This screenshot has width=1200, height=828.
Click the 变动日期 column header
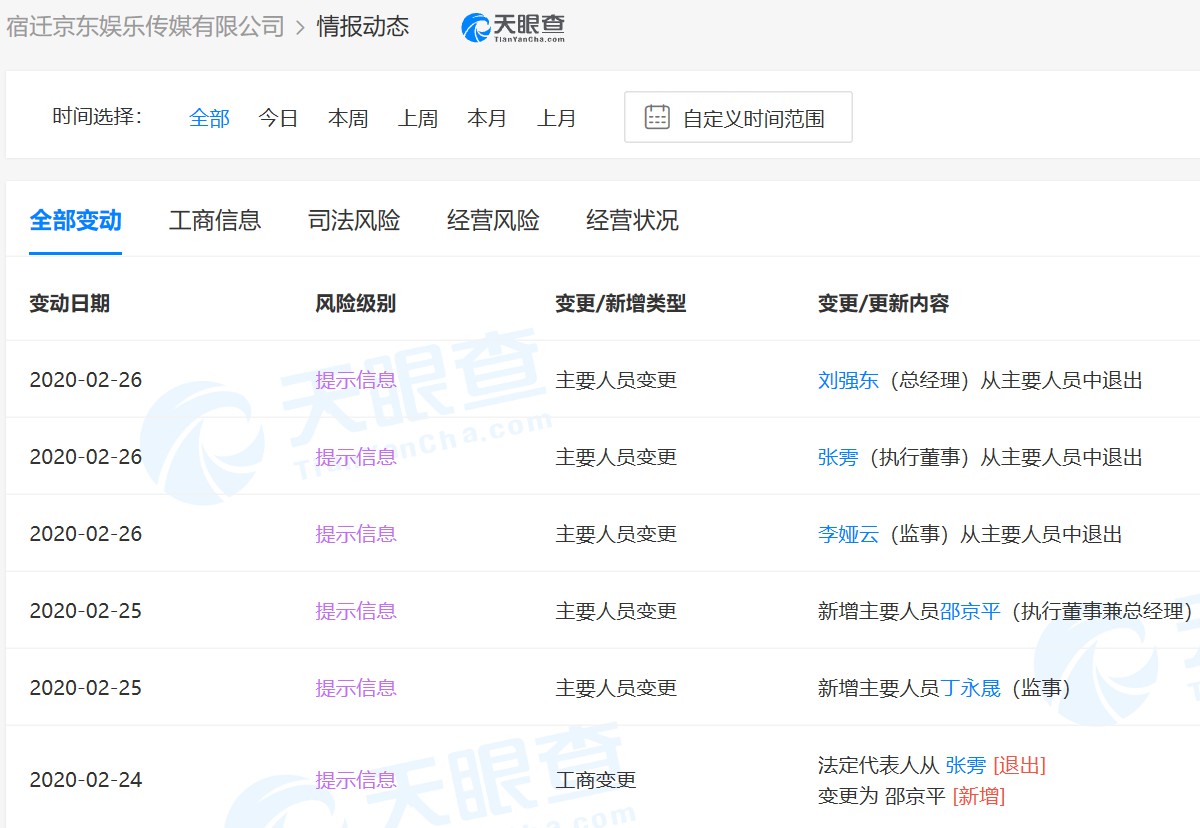click(x=70, y=304)
